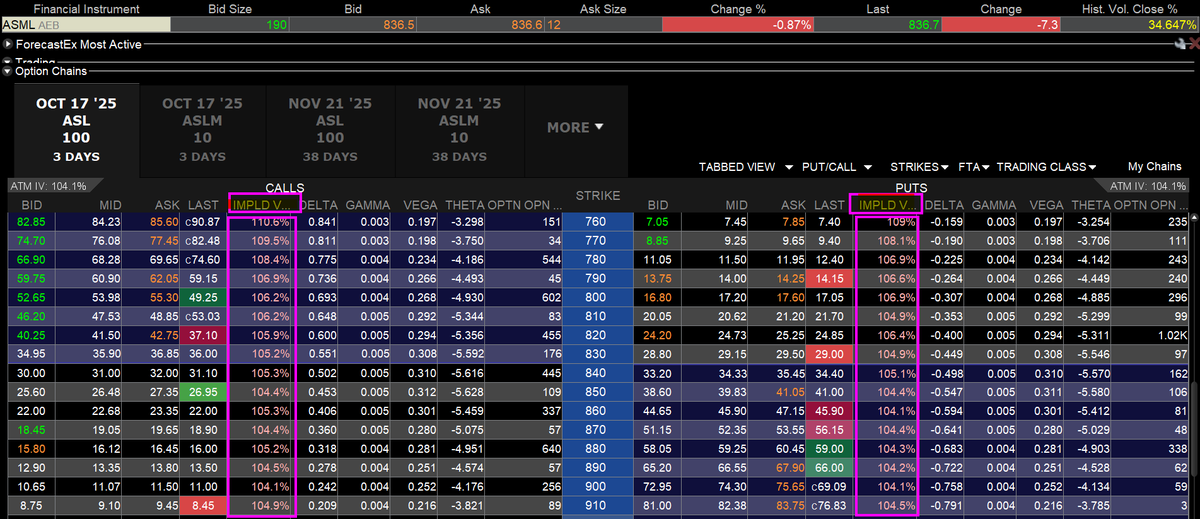Click call last 49.25 green cell
The width and height of the screenshot is (1200, 519).
(205, 297)
